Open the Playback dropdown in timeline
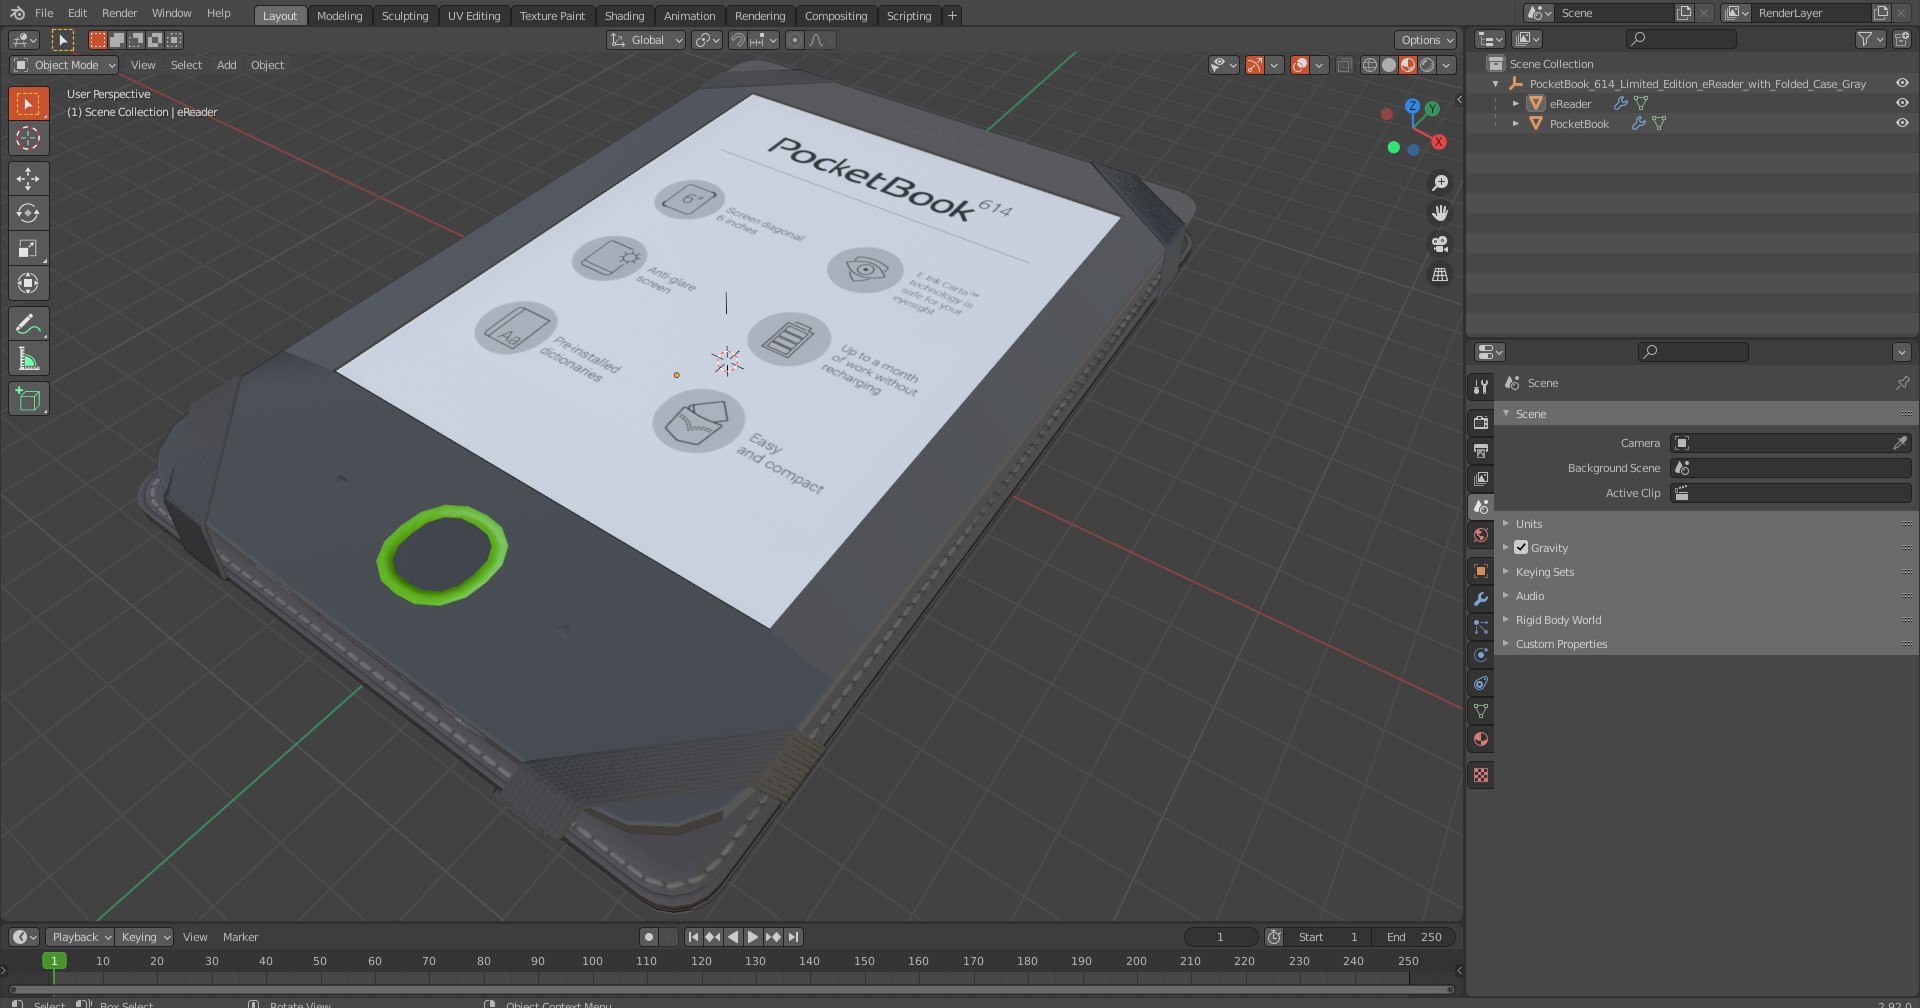Viewport: 1920px width, 1008px height. click(x=80, y=937)
